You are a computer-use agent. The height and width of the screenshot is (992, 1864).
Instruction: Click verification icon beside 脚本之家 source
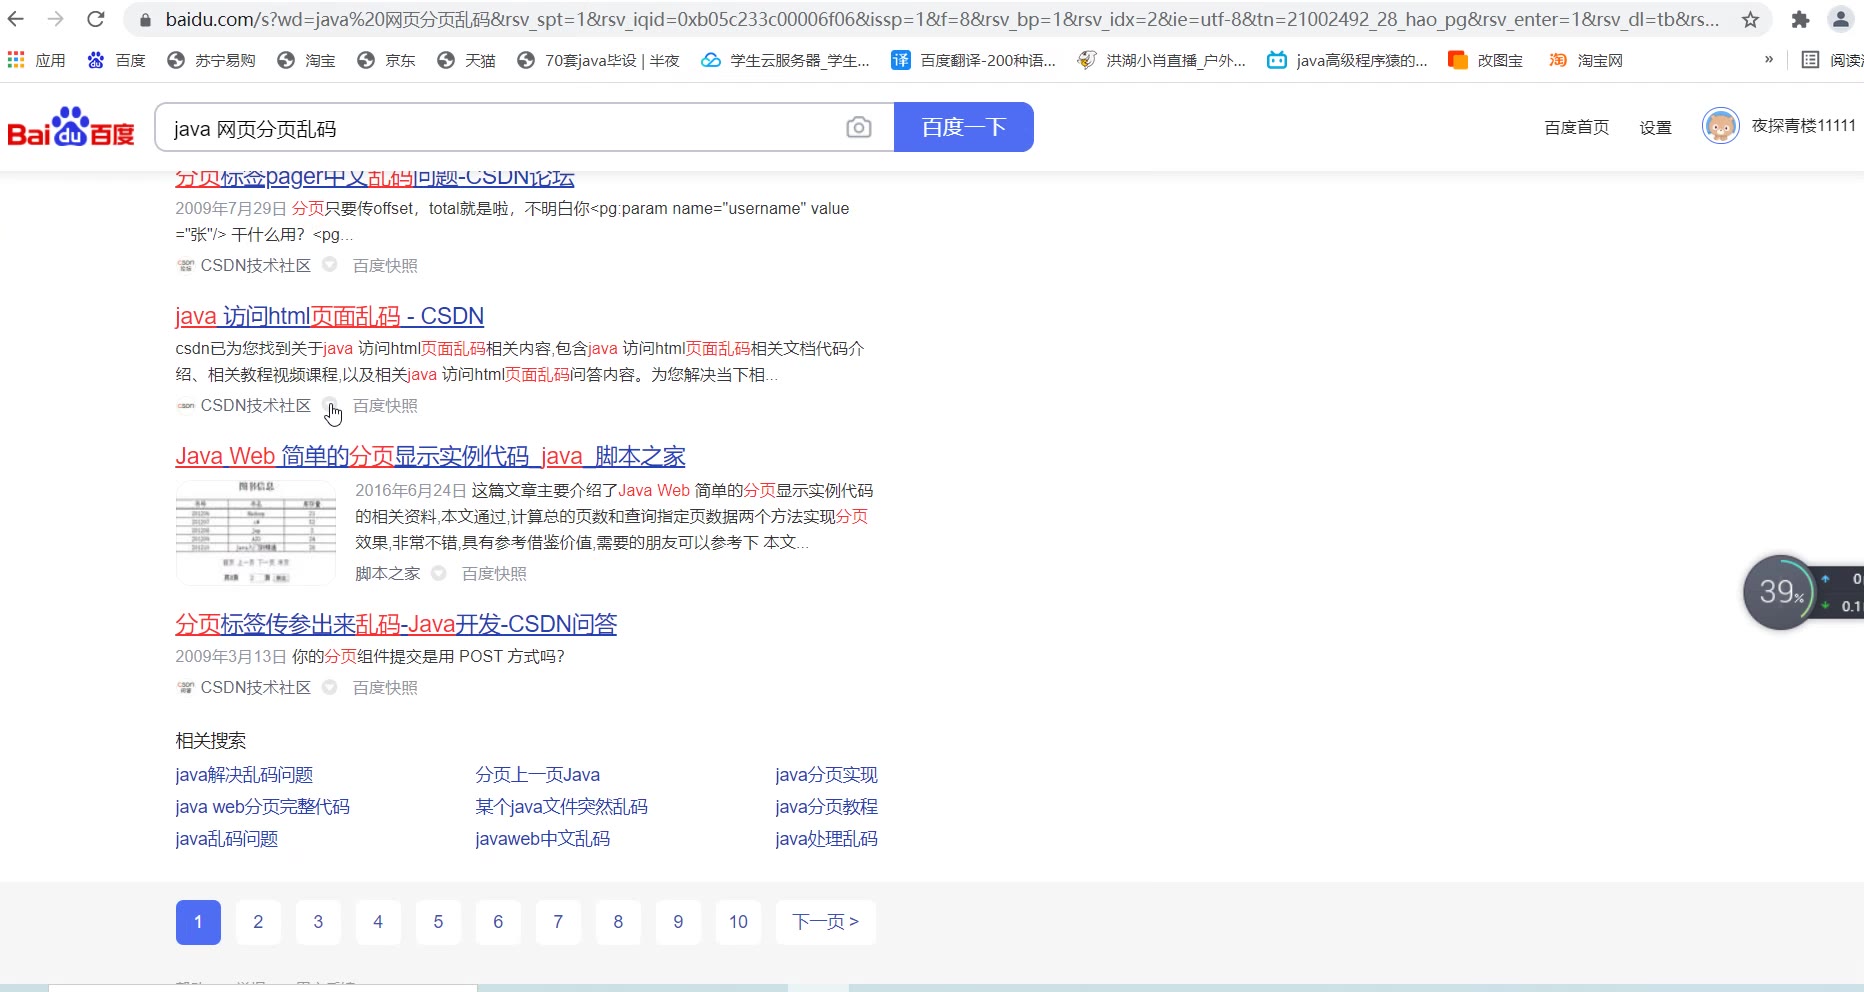click(x=438, y=573)
